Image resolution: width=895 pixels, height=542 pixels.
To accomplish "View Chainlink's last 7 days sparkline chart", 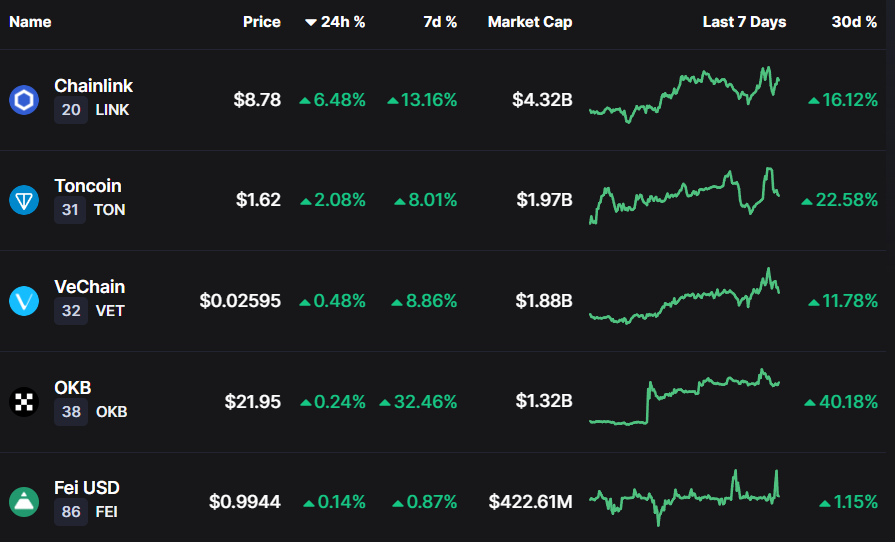I will (685, 96).
